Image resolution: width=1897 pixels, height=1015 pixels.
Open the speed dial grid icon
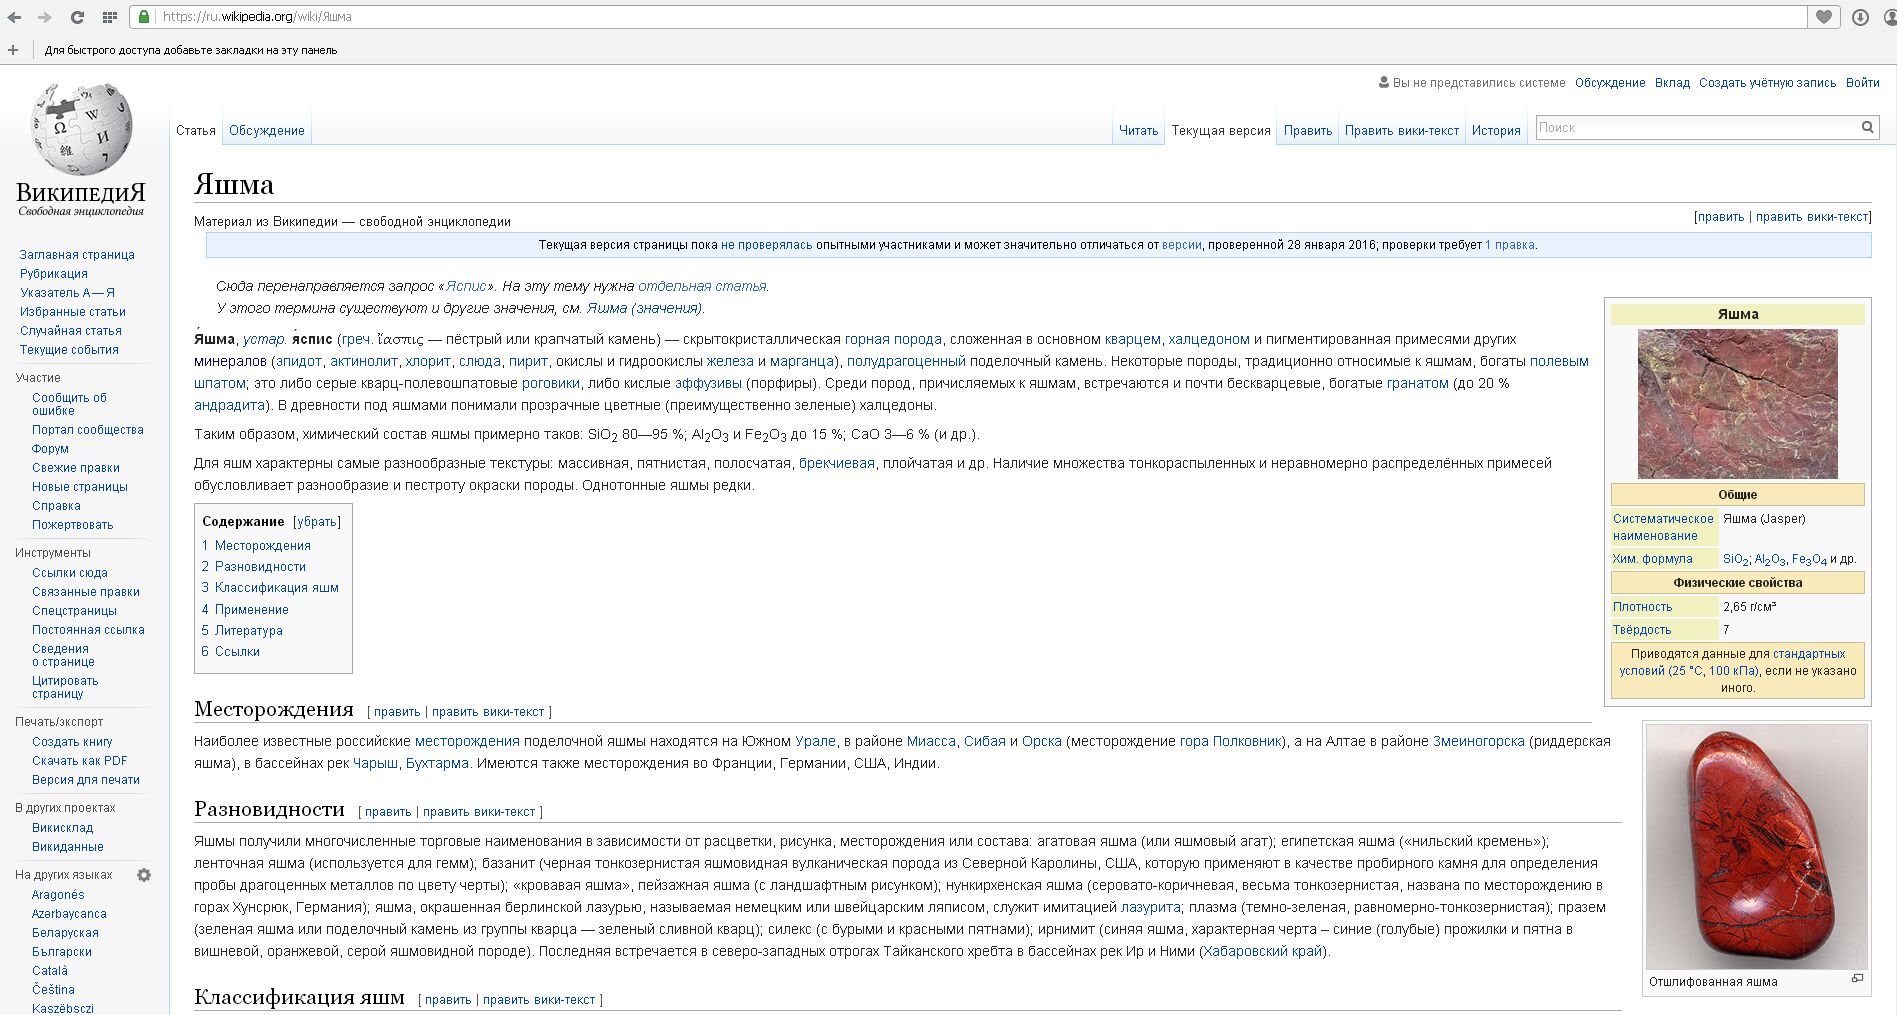tap(110, 17)
